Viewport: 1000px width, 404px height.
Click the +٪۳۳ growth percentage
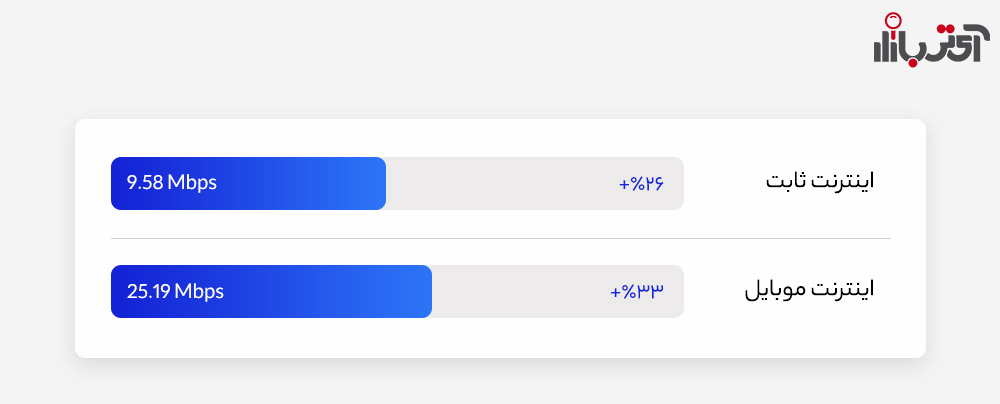pyautogui.click(x=637, y=292)
